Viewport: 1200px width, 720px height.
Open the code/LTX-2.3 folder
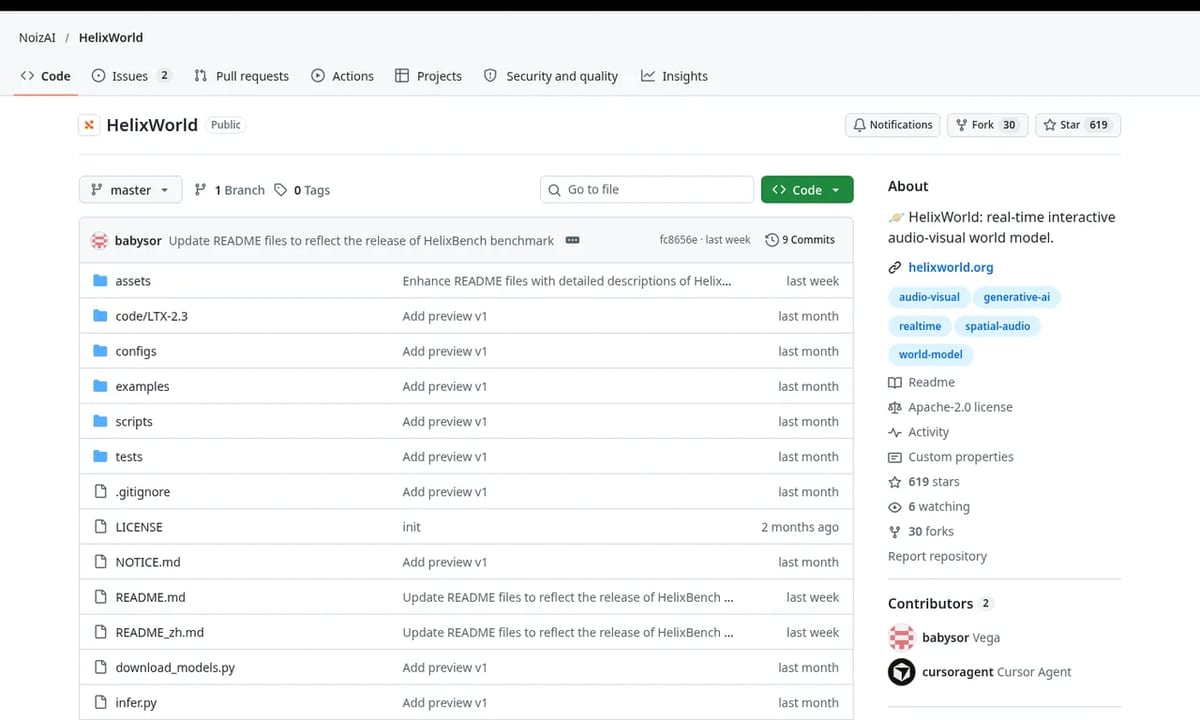(x=152, y=316)
